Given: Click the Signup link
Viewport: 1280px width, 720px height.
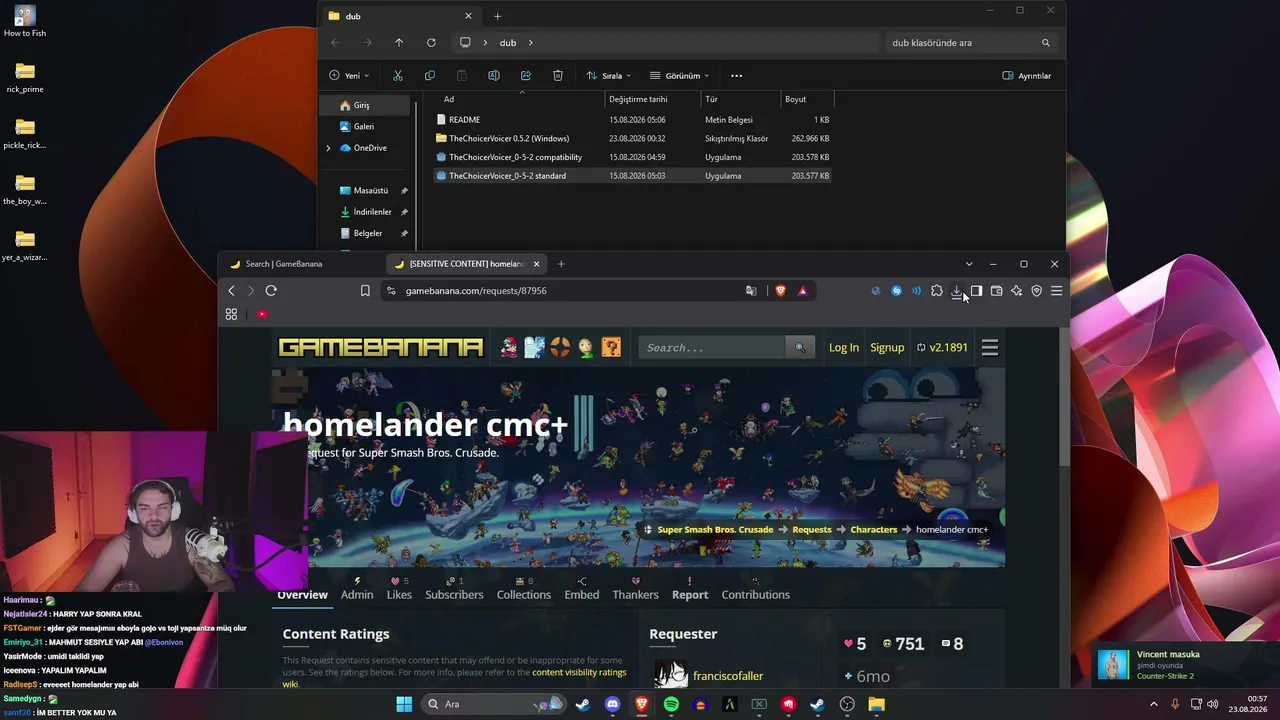Looking at the screenshot, I should pyautogui.click(x=887, y=348).
